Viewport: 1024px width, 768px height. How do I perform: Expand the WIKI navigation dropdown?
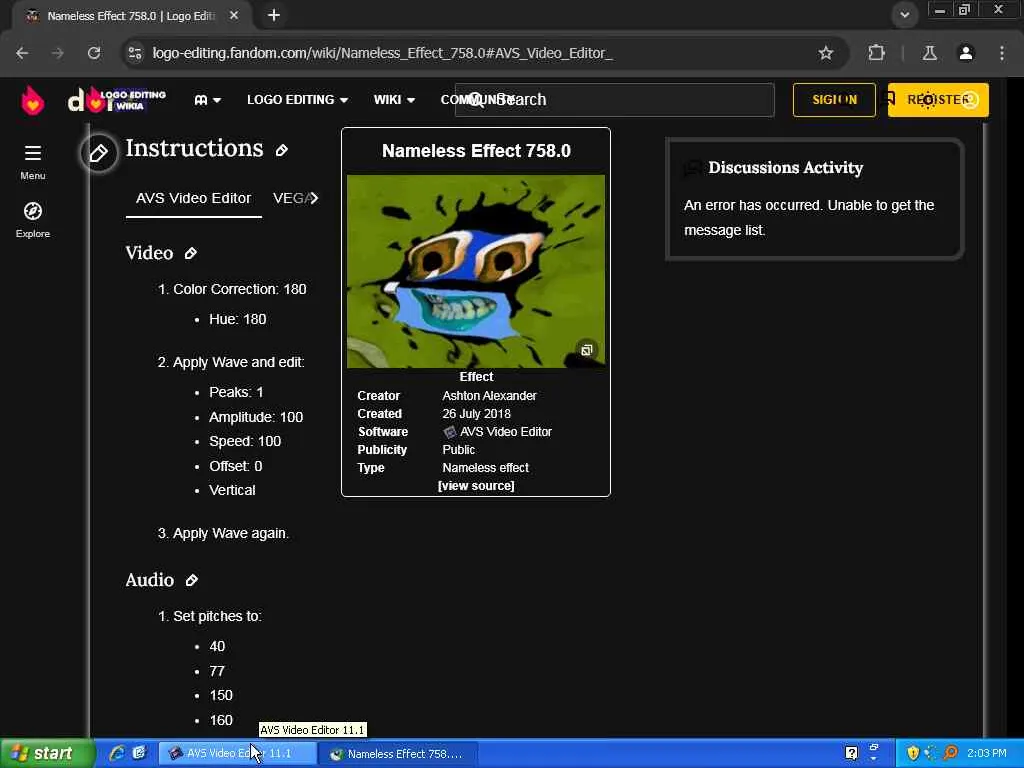pyautogui.click(x=394, y=100)
